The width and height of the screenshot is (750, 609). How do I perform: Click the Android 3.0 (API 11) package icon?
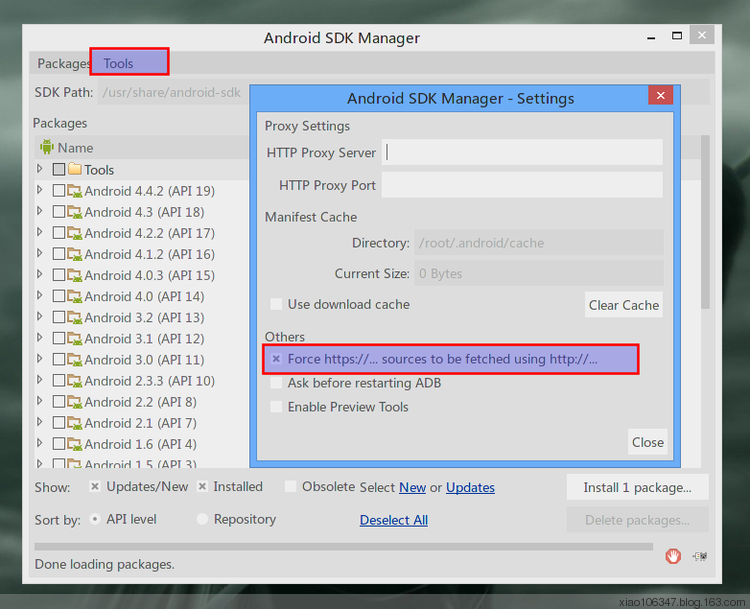click(x=74, y=359)
